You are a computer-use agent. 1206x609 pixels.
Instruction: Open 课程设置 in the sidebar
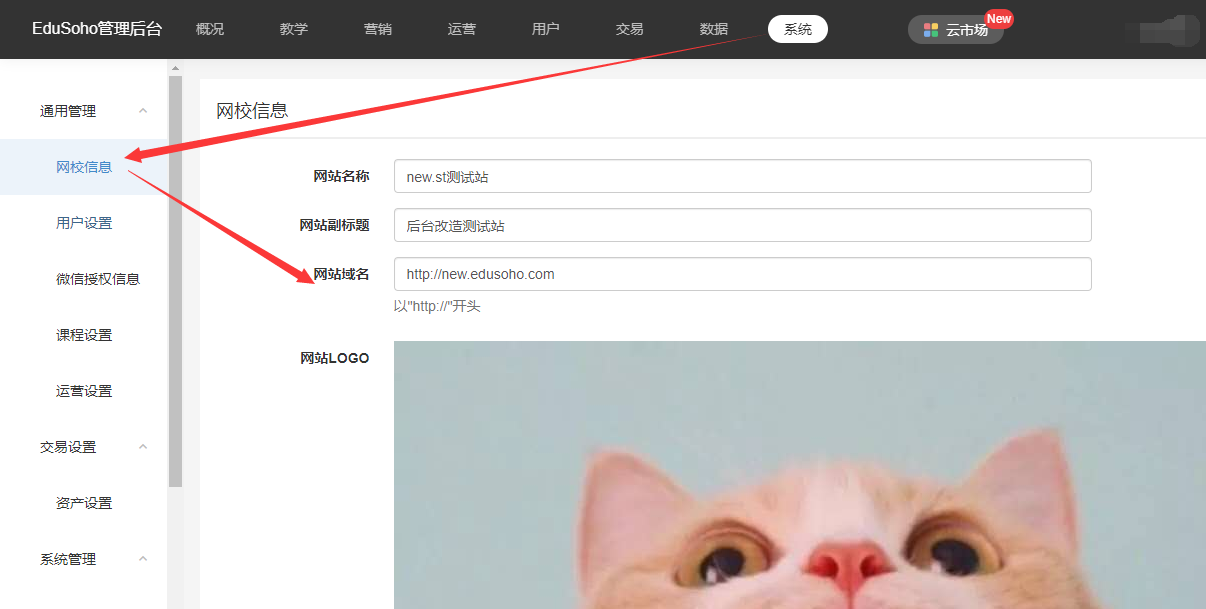[84, 335]
